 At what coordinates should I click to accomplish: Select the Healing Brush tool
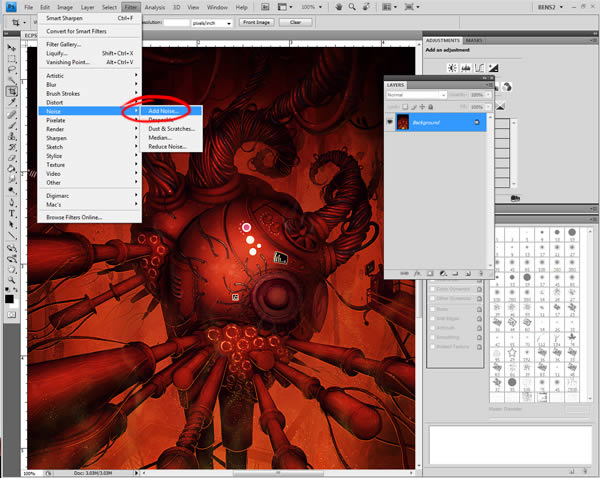coord(12,114)
